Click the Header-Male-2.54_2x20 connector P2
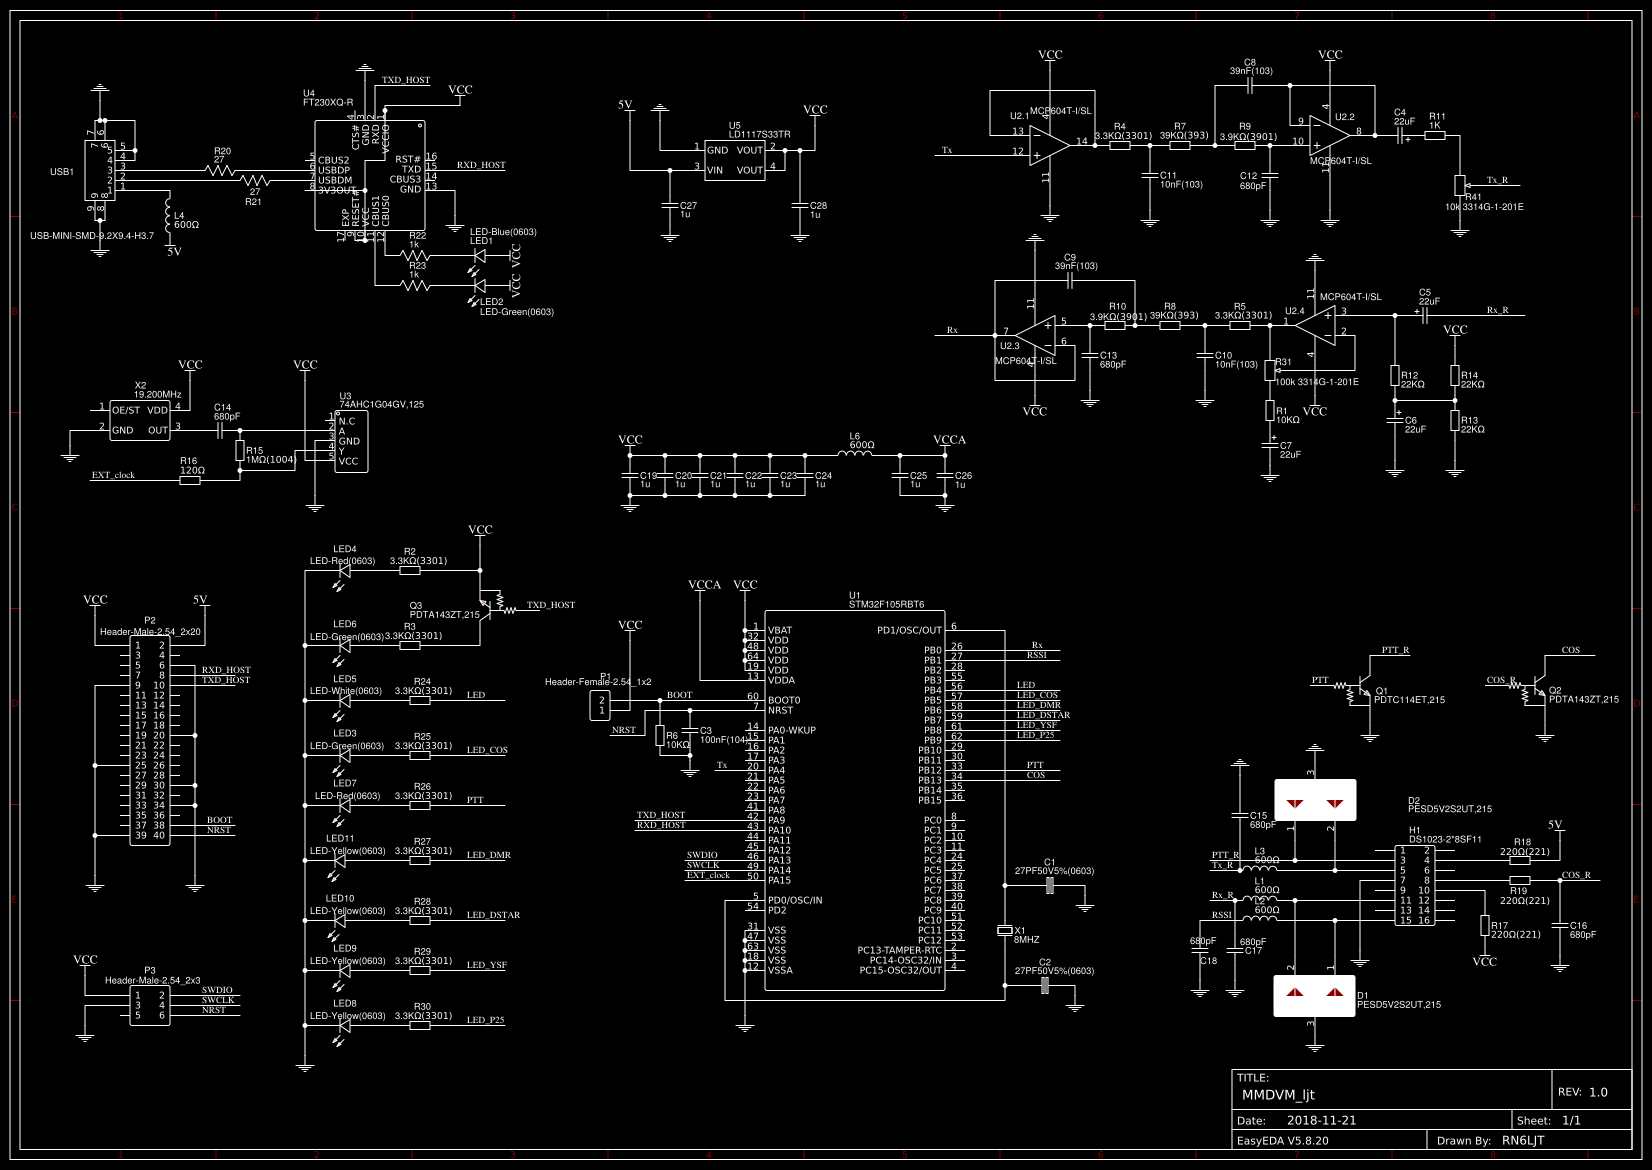 coord(150,740)
